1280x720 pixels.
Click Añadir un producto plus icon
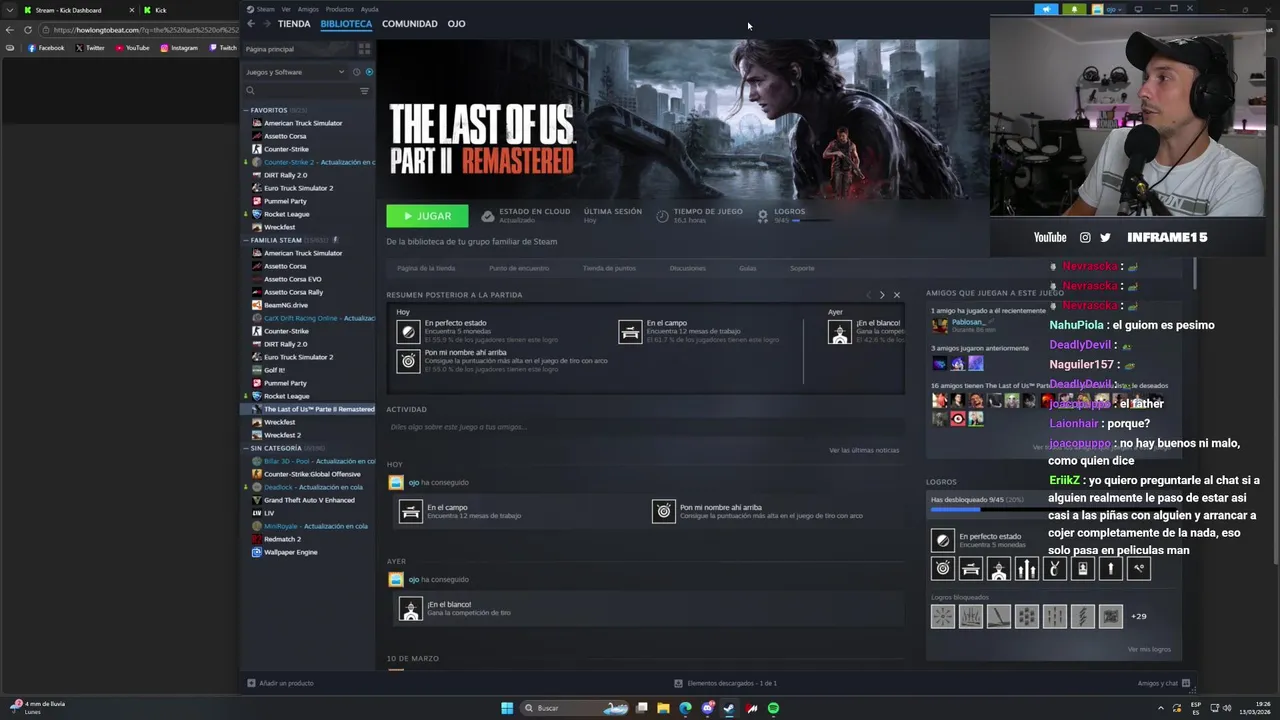pyautogui.click(x=251, y=683)
